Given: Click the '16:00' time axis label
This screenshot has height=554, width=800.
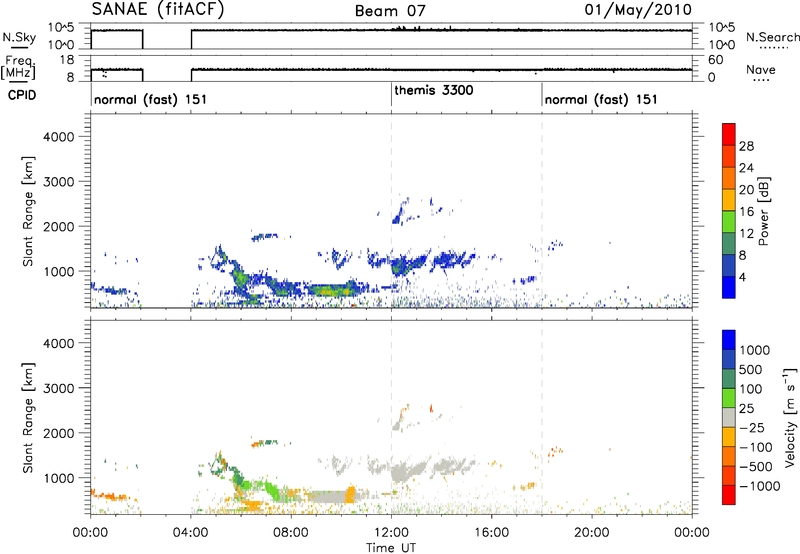Looking at the screenshot, I should click(x=492, y=533).
